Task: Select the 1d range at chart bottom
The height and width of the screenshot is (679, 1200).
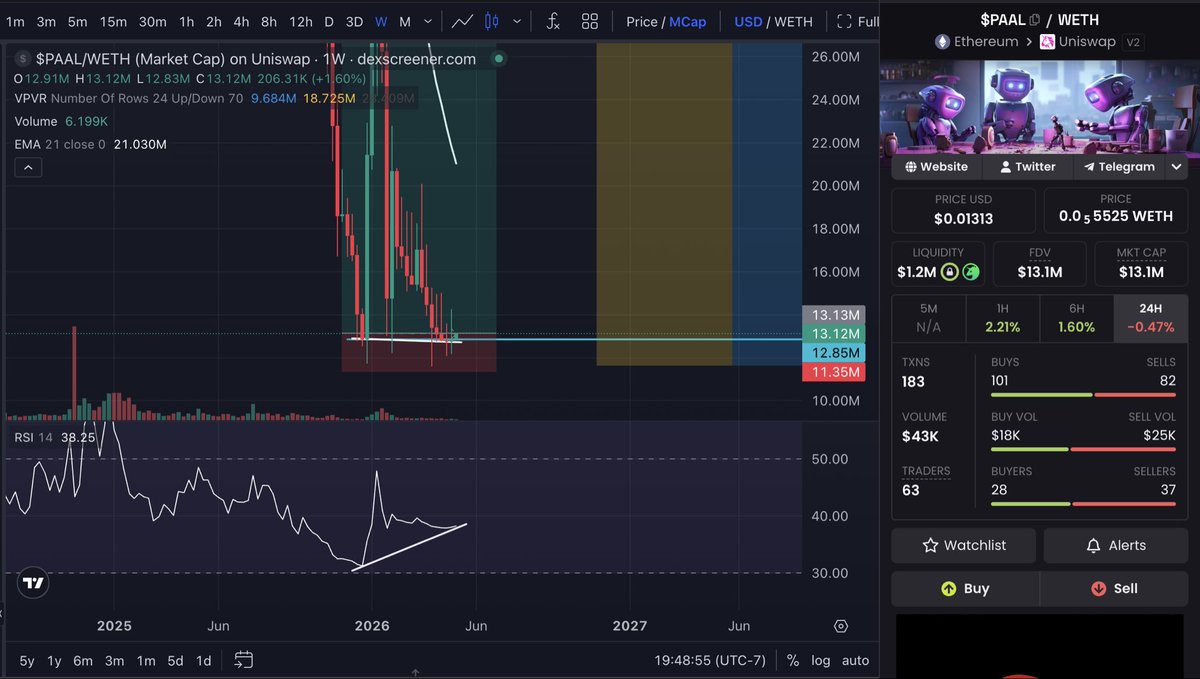Action: click(x=203, y=660)
